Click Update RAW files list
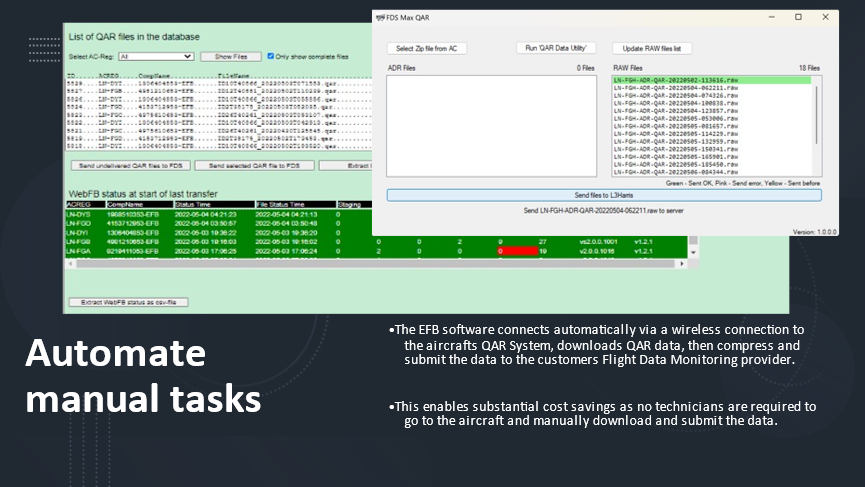865x487 pixels. pos(652,48)
